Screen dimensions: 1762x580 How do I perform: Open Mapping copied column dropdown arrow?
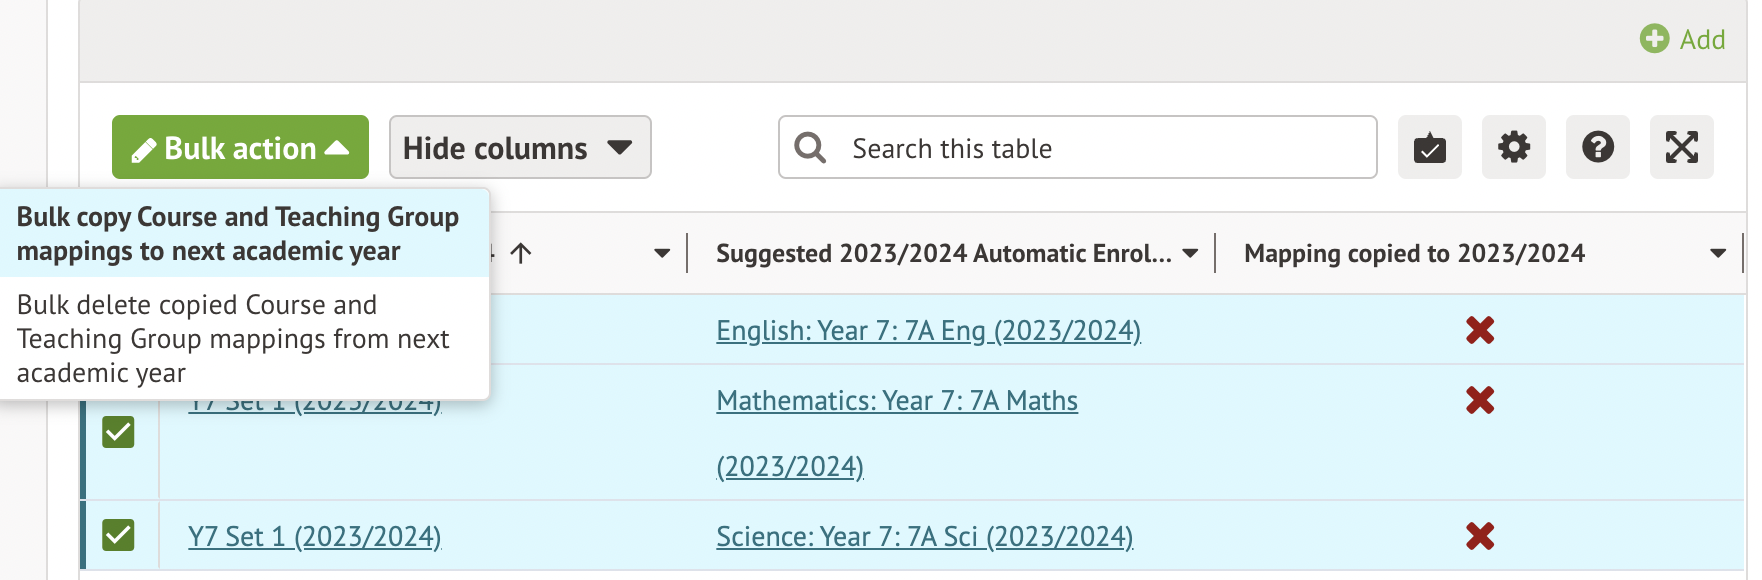pyautogui.click(x=1718, y=253)
